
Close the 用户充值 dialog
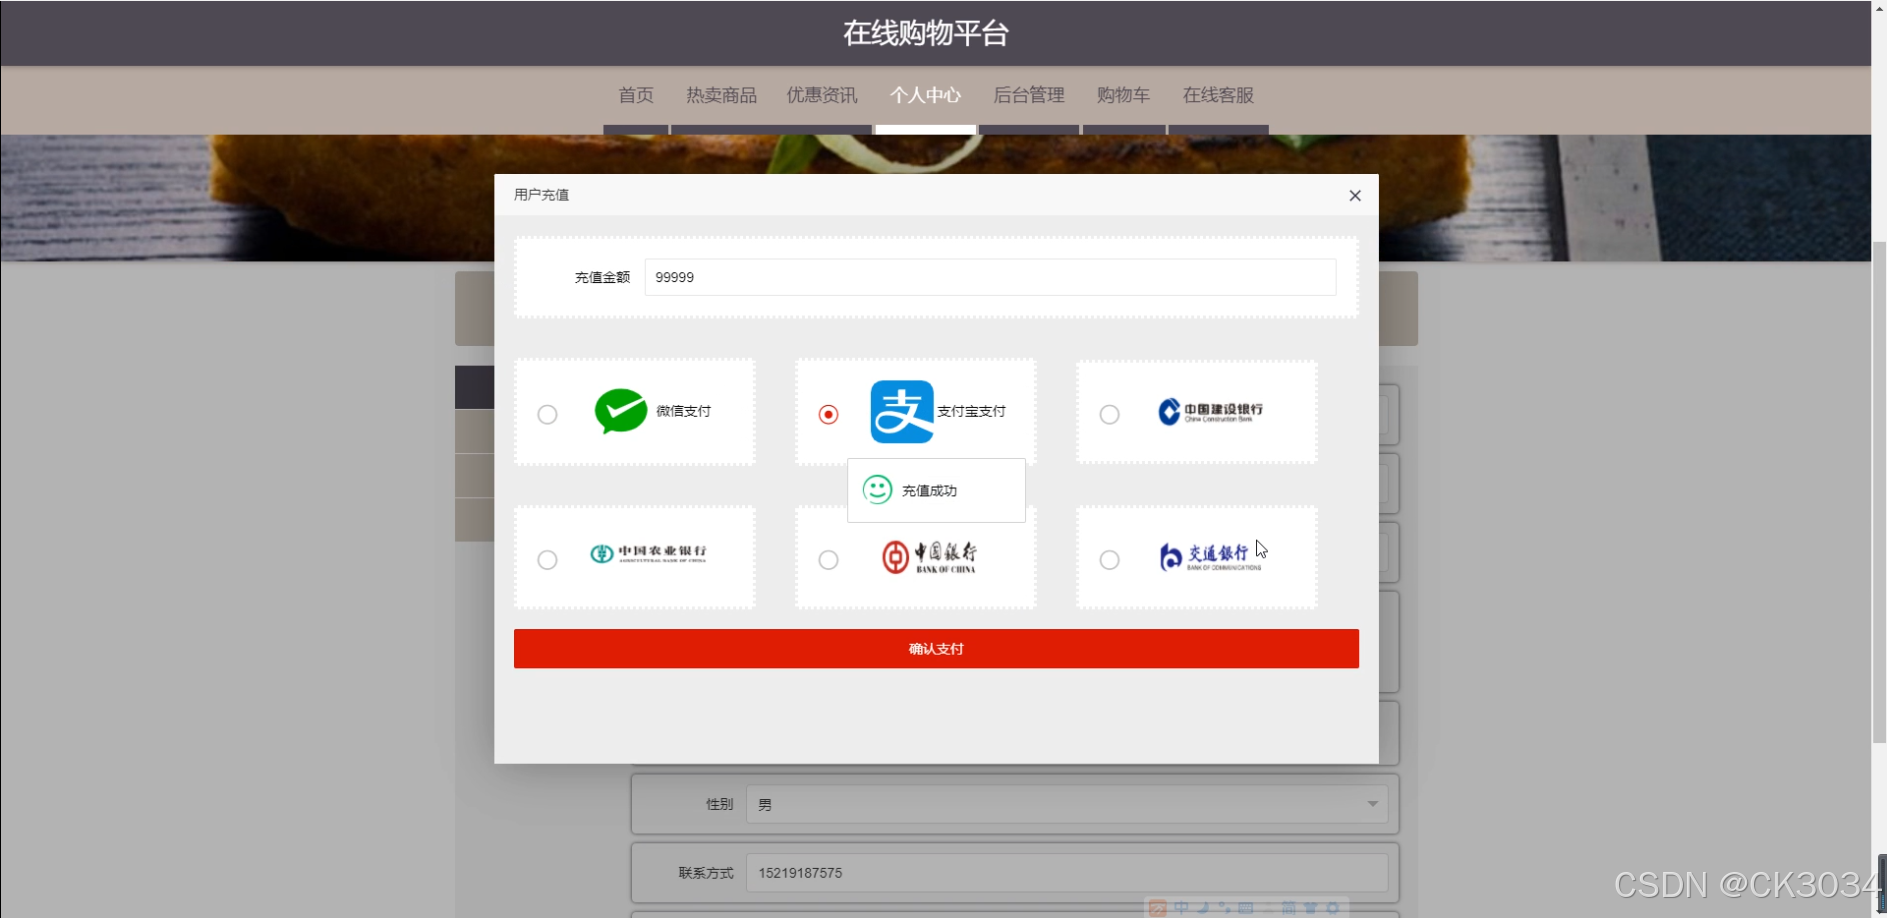click(x=1355, y=195)
